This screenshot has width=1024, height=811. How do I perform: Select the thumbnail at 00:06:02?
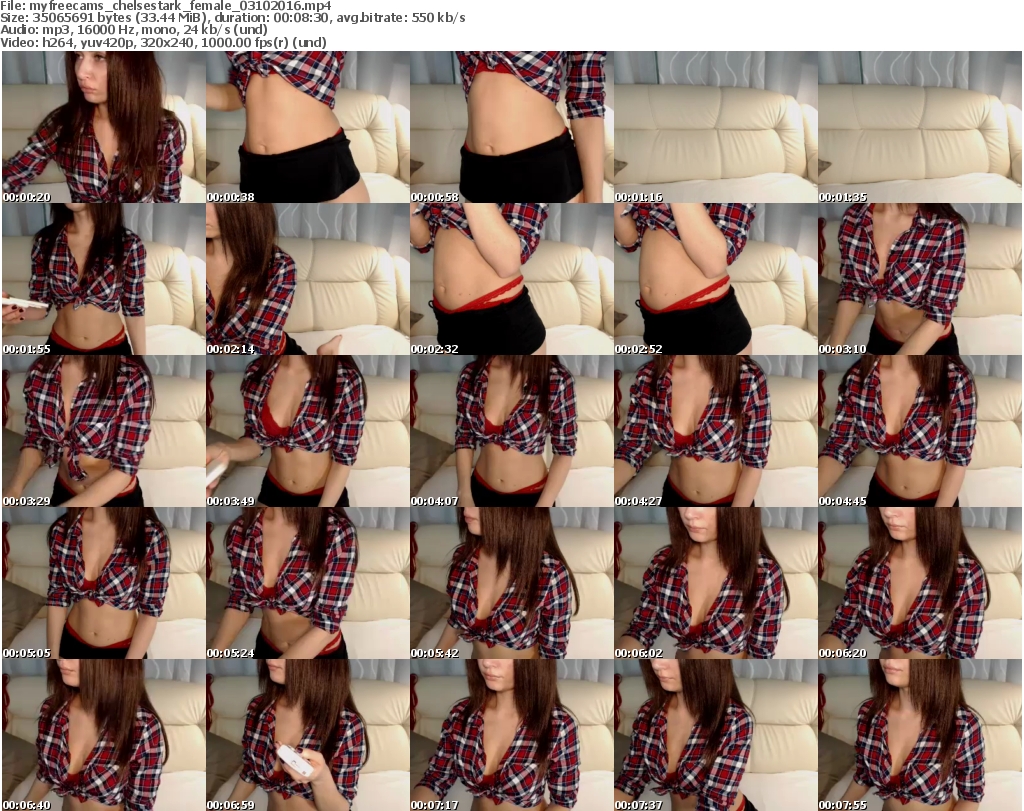716,583
